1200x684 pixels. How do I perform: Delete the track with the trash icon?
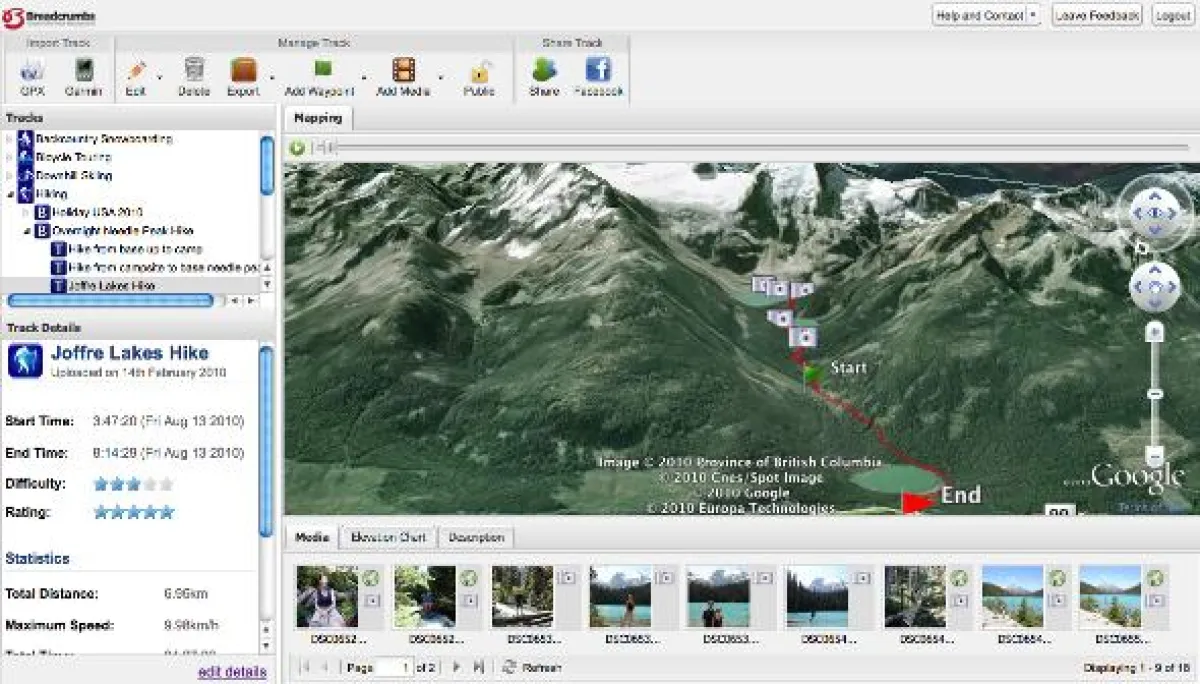click(x=194, y=69)
